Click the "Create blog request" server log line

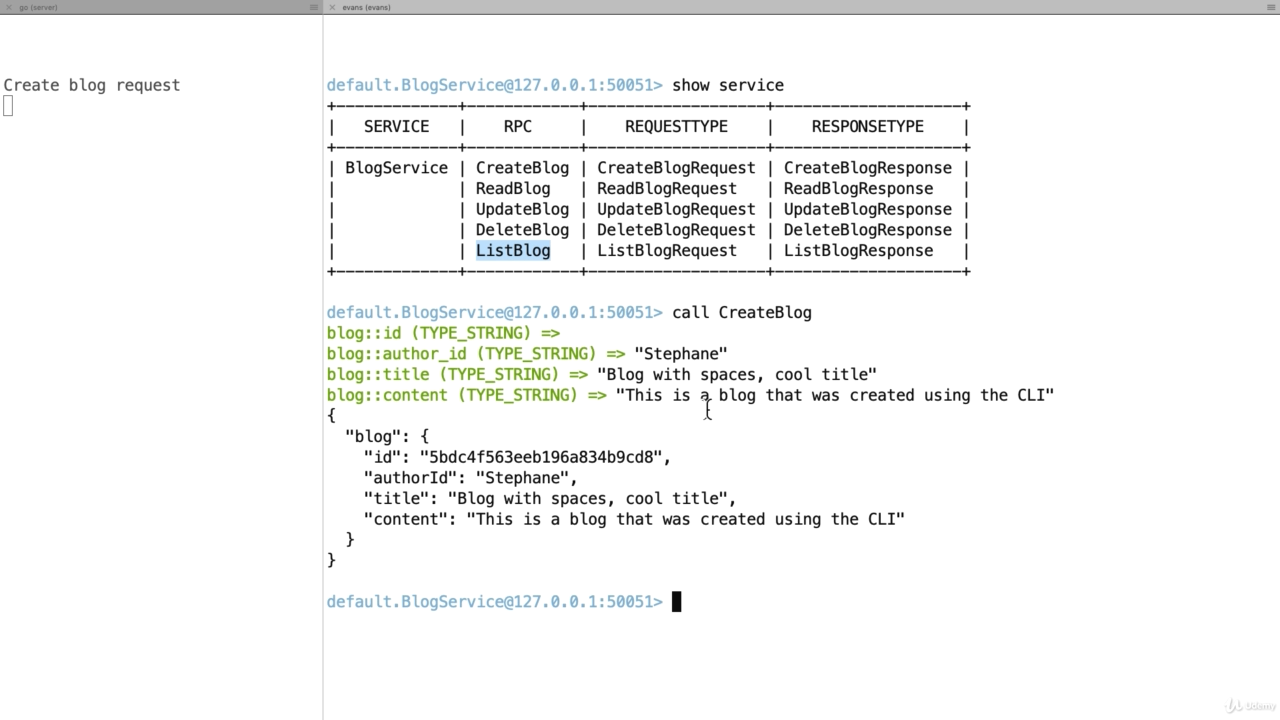pos(92,85)
